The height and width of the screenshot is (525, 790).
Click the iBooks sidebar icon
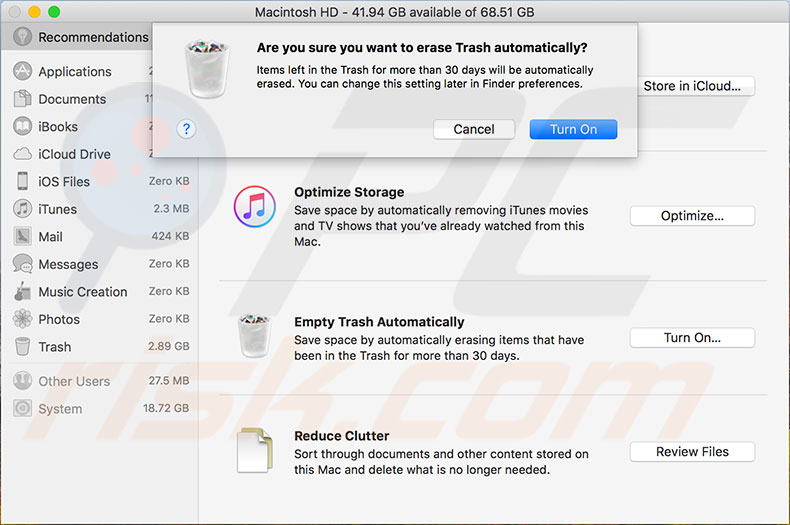22,126
